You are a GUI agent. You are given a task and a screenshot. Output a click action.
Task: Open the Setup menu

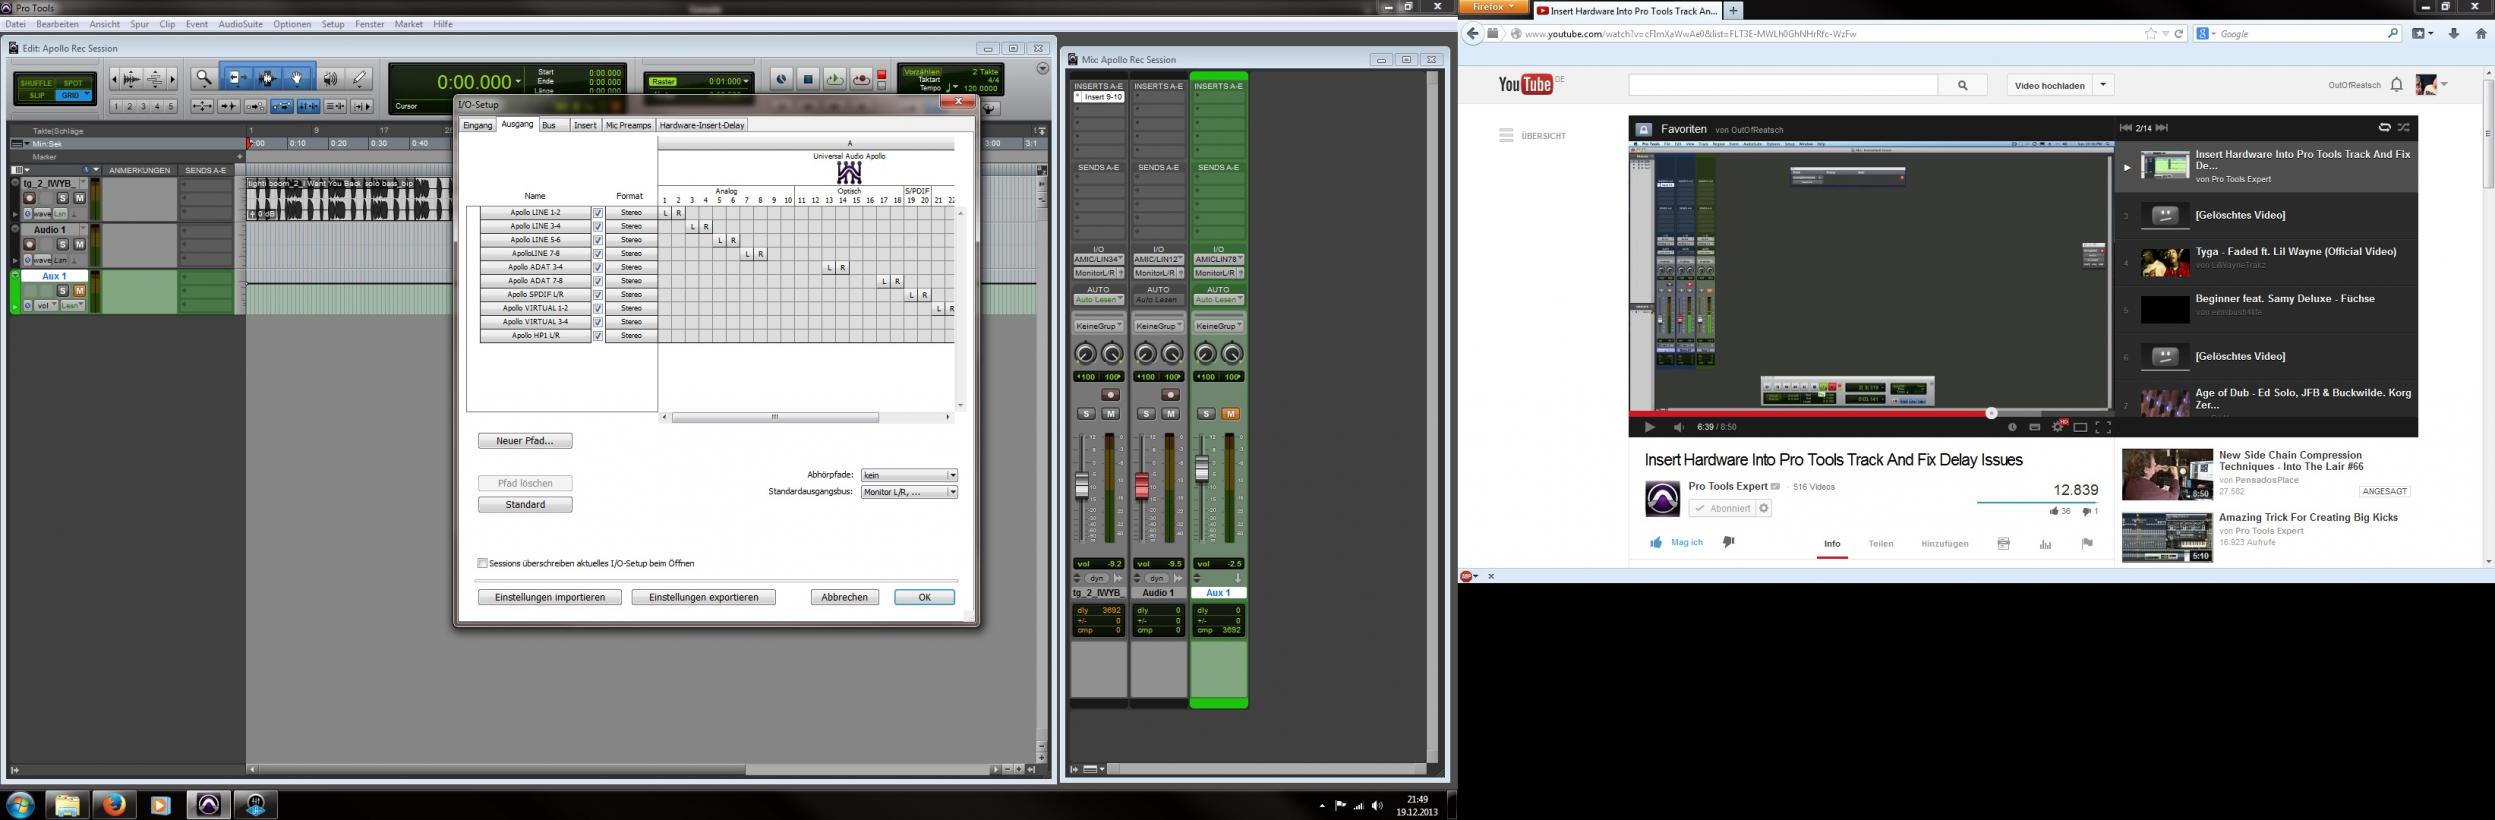(333, 24)
